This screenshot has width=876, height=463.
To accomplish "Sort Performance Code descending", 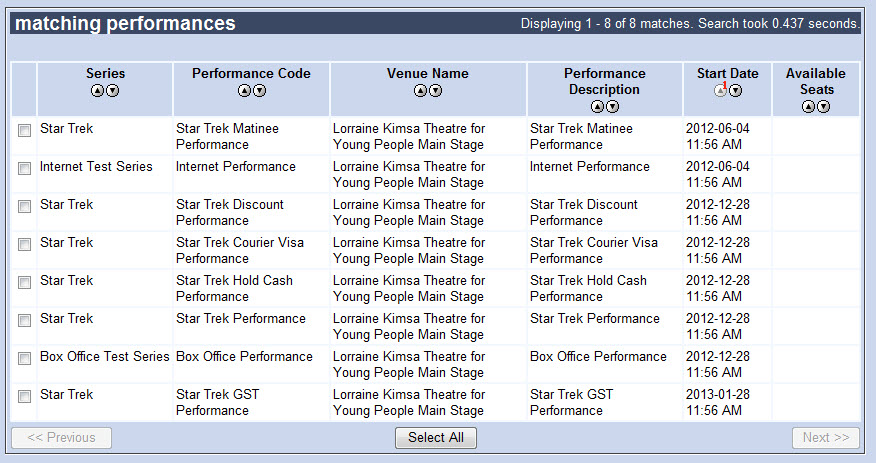I will [260, 90].
